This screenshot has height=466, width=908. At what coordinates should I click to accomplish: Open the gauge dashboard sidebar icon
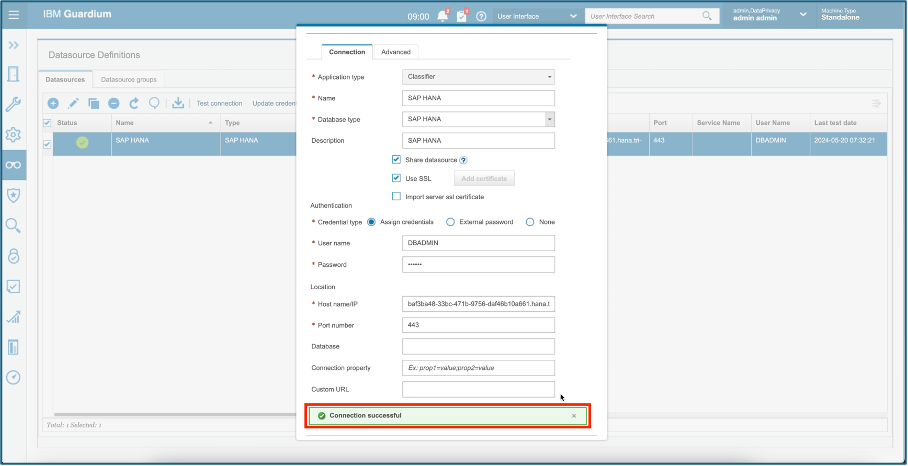pyautogui.click(x=13, y=377)
